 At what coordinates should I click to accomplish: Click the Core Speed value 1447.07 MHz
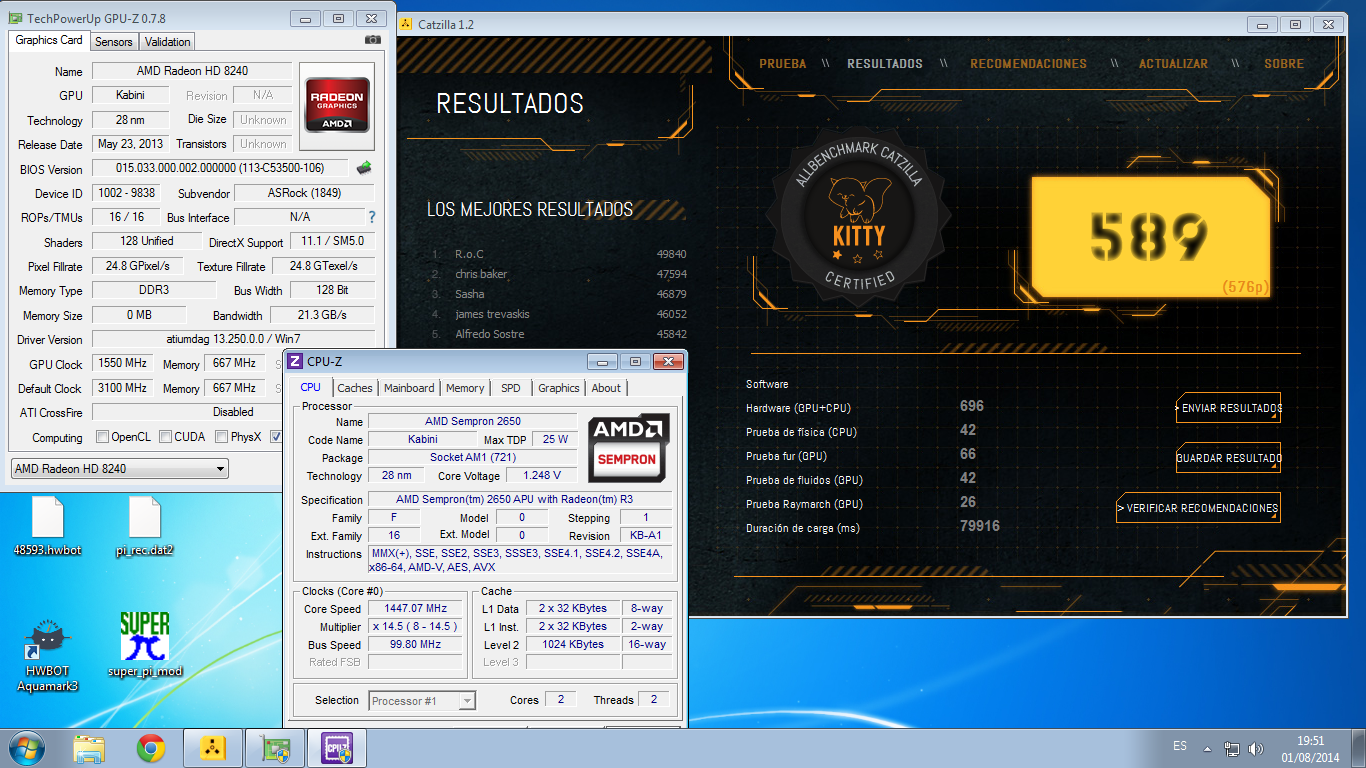coord(416,608)
